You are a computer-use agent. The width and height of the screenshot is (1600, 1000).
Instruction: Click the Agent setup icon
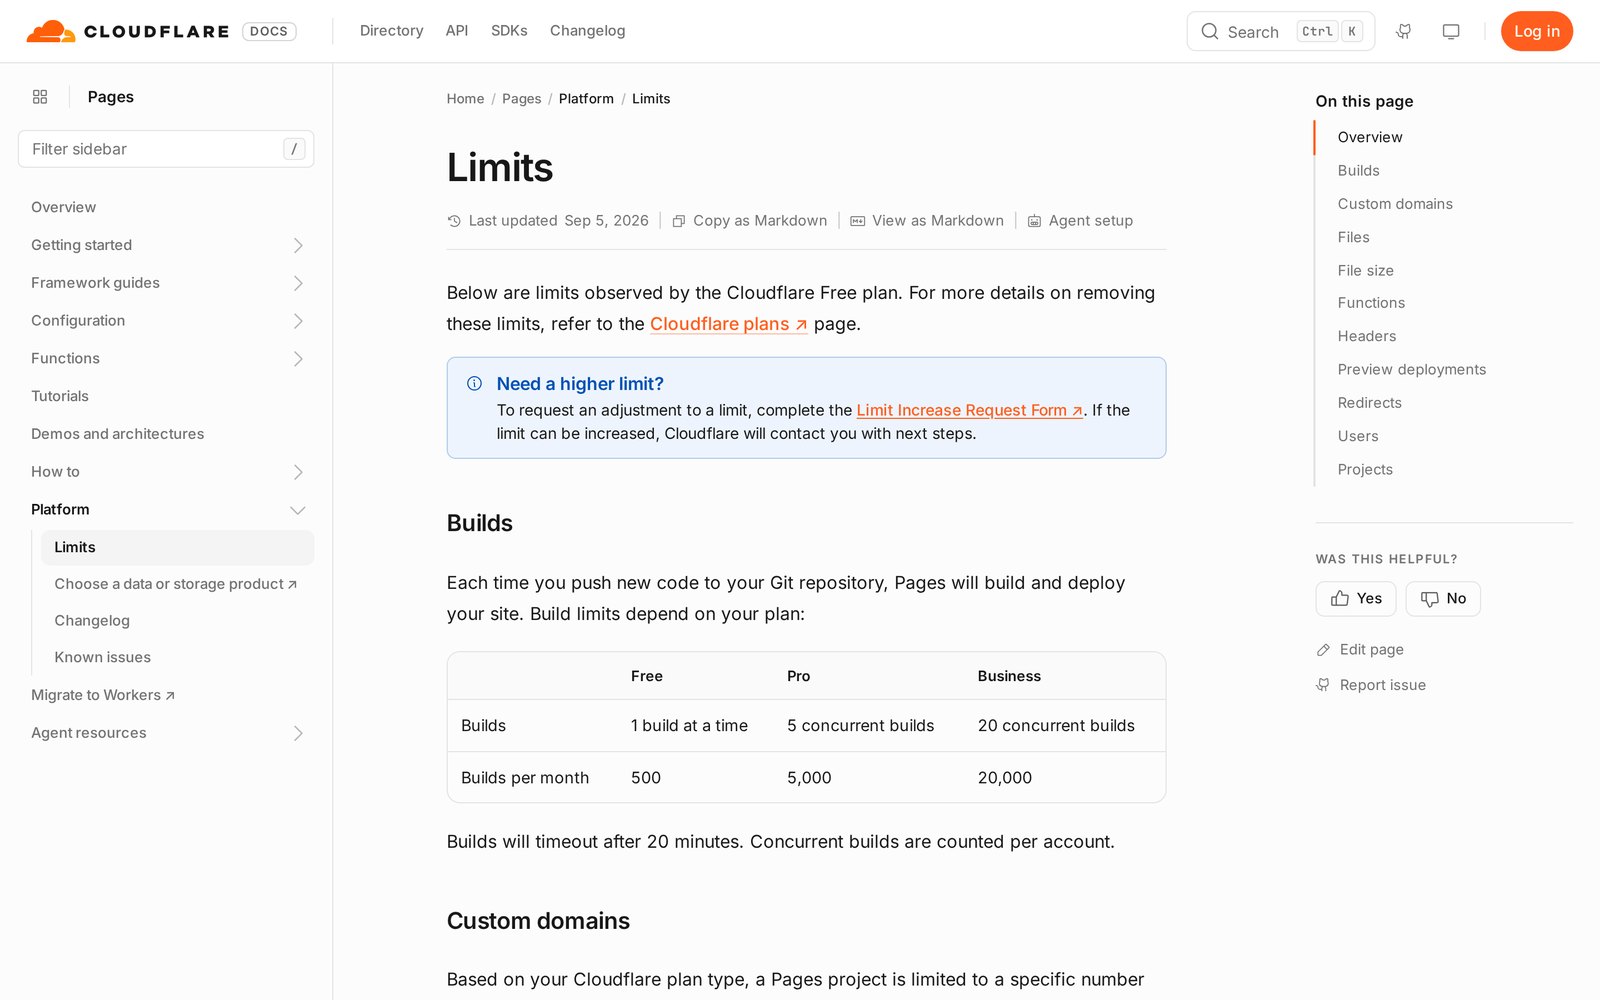click(x=1034, y=221)
